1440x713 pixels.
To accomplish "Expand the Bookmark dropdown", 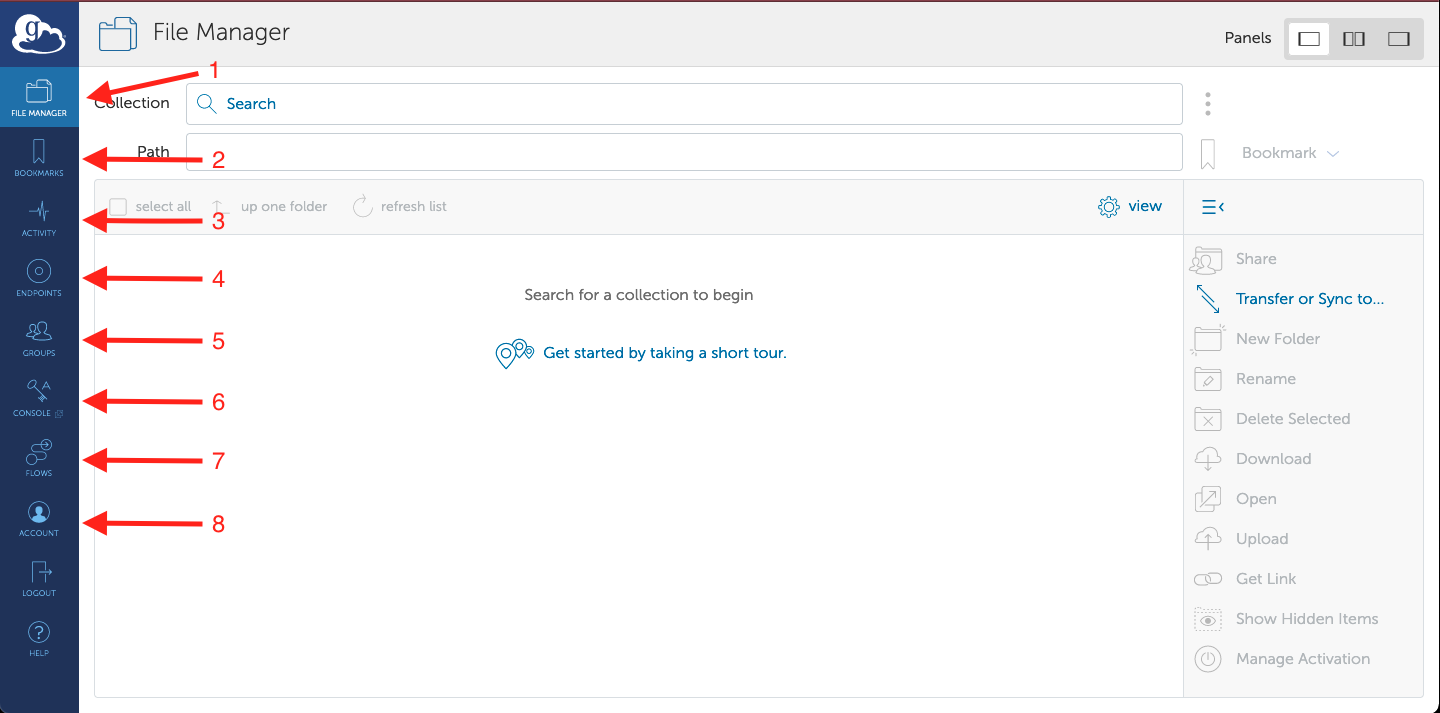I will 1290,153.
